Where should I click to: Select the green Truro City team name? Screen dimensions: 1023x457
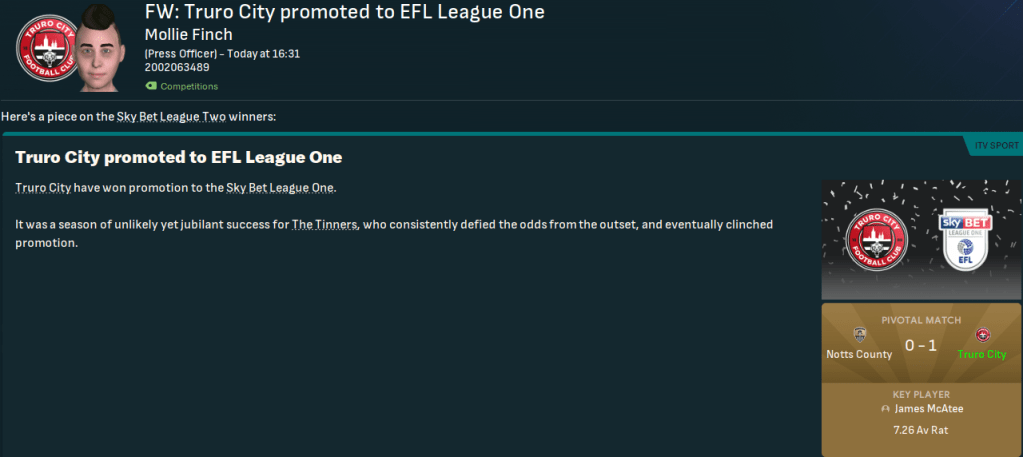[981, 354]
